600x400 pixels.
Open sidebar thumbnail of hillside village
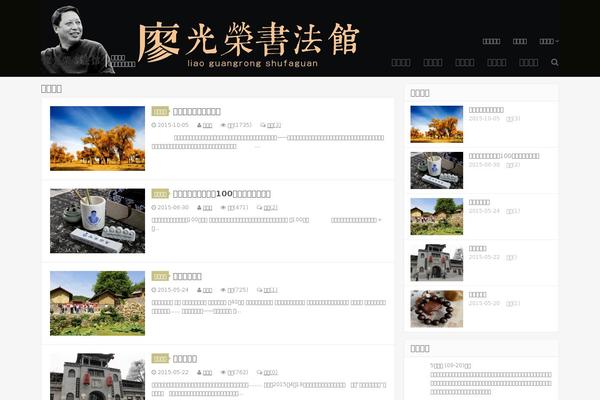click(437, 216)
